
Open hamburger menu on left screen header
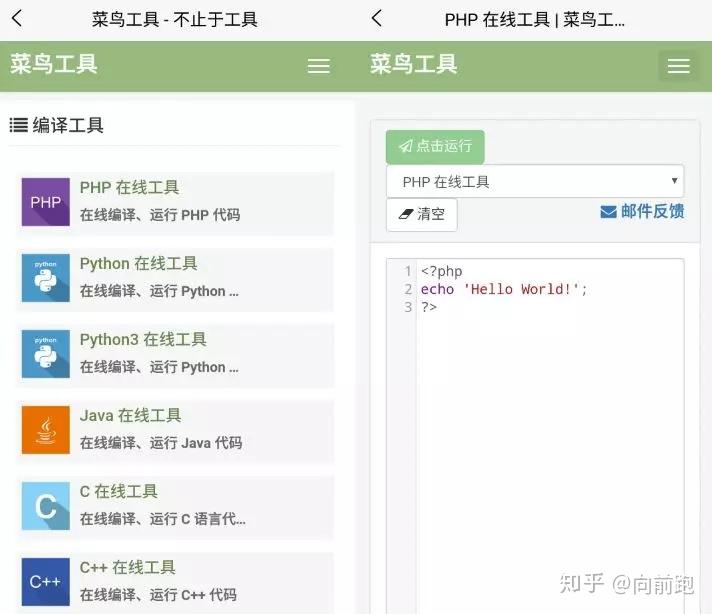click(319, 66)
